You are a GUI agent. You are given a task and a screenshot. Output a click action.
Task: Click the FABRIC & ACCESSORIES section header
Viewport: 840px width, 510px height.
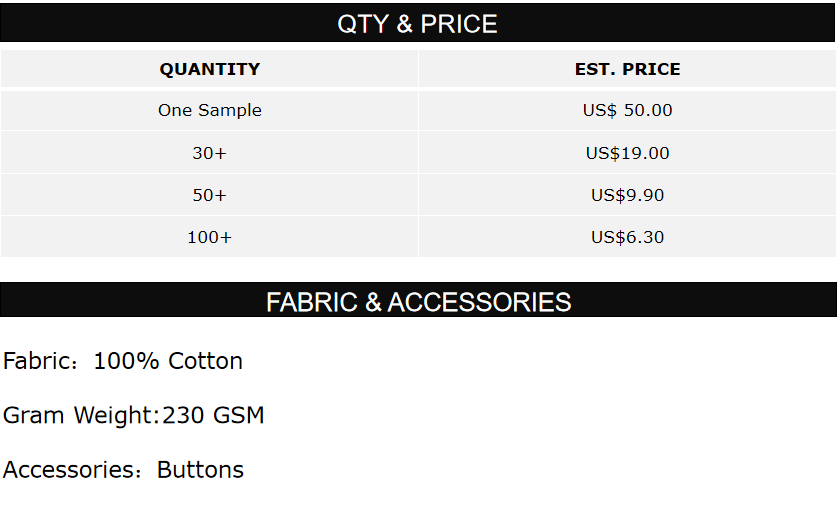(418, 302)
